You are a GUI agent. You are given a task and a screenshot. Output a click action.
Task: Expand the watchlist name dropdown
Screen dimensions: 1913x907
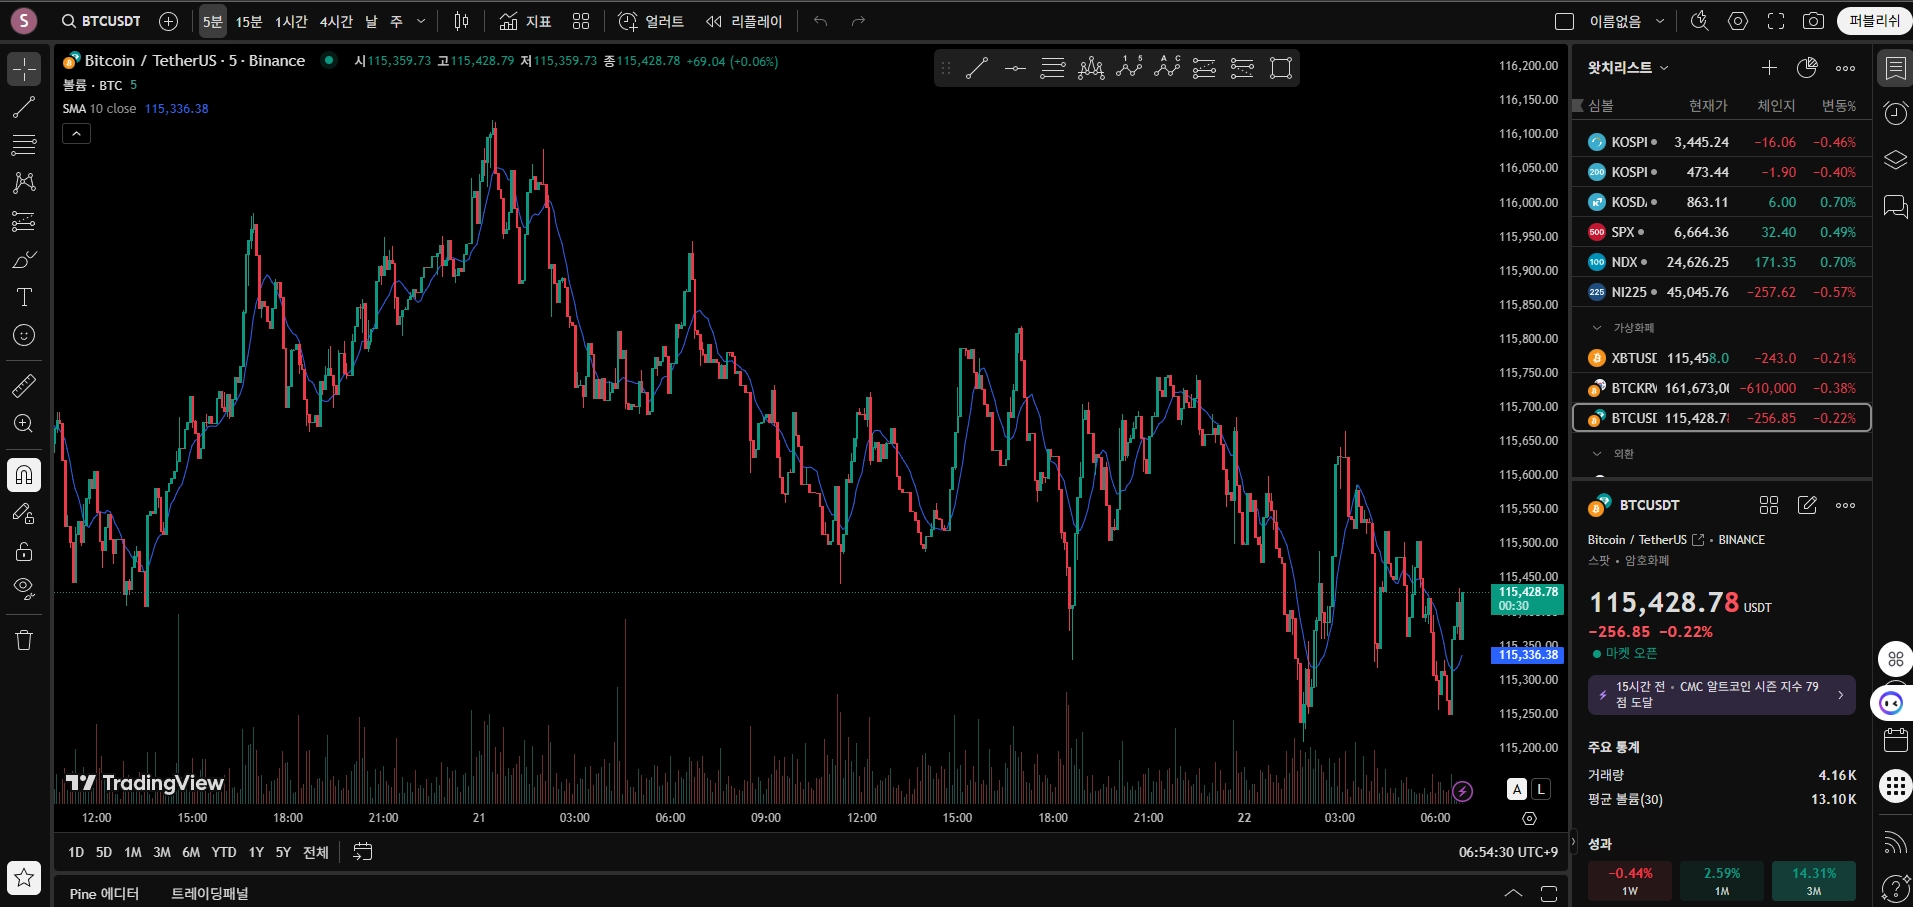point(1628,67)
